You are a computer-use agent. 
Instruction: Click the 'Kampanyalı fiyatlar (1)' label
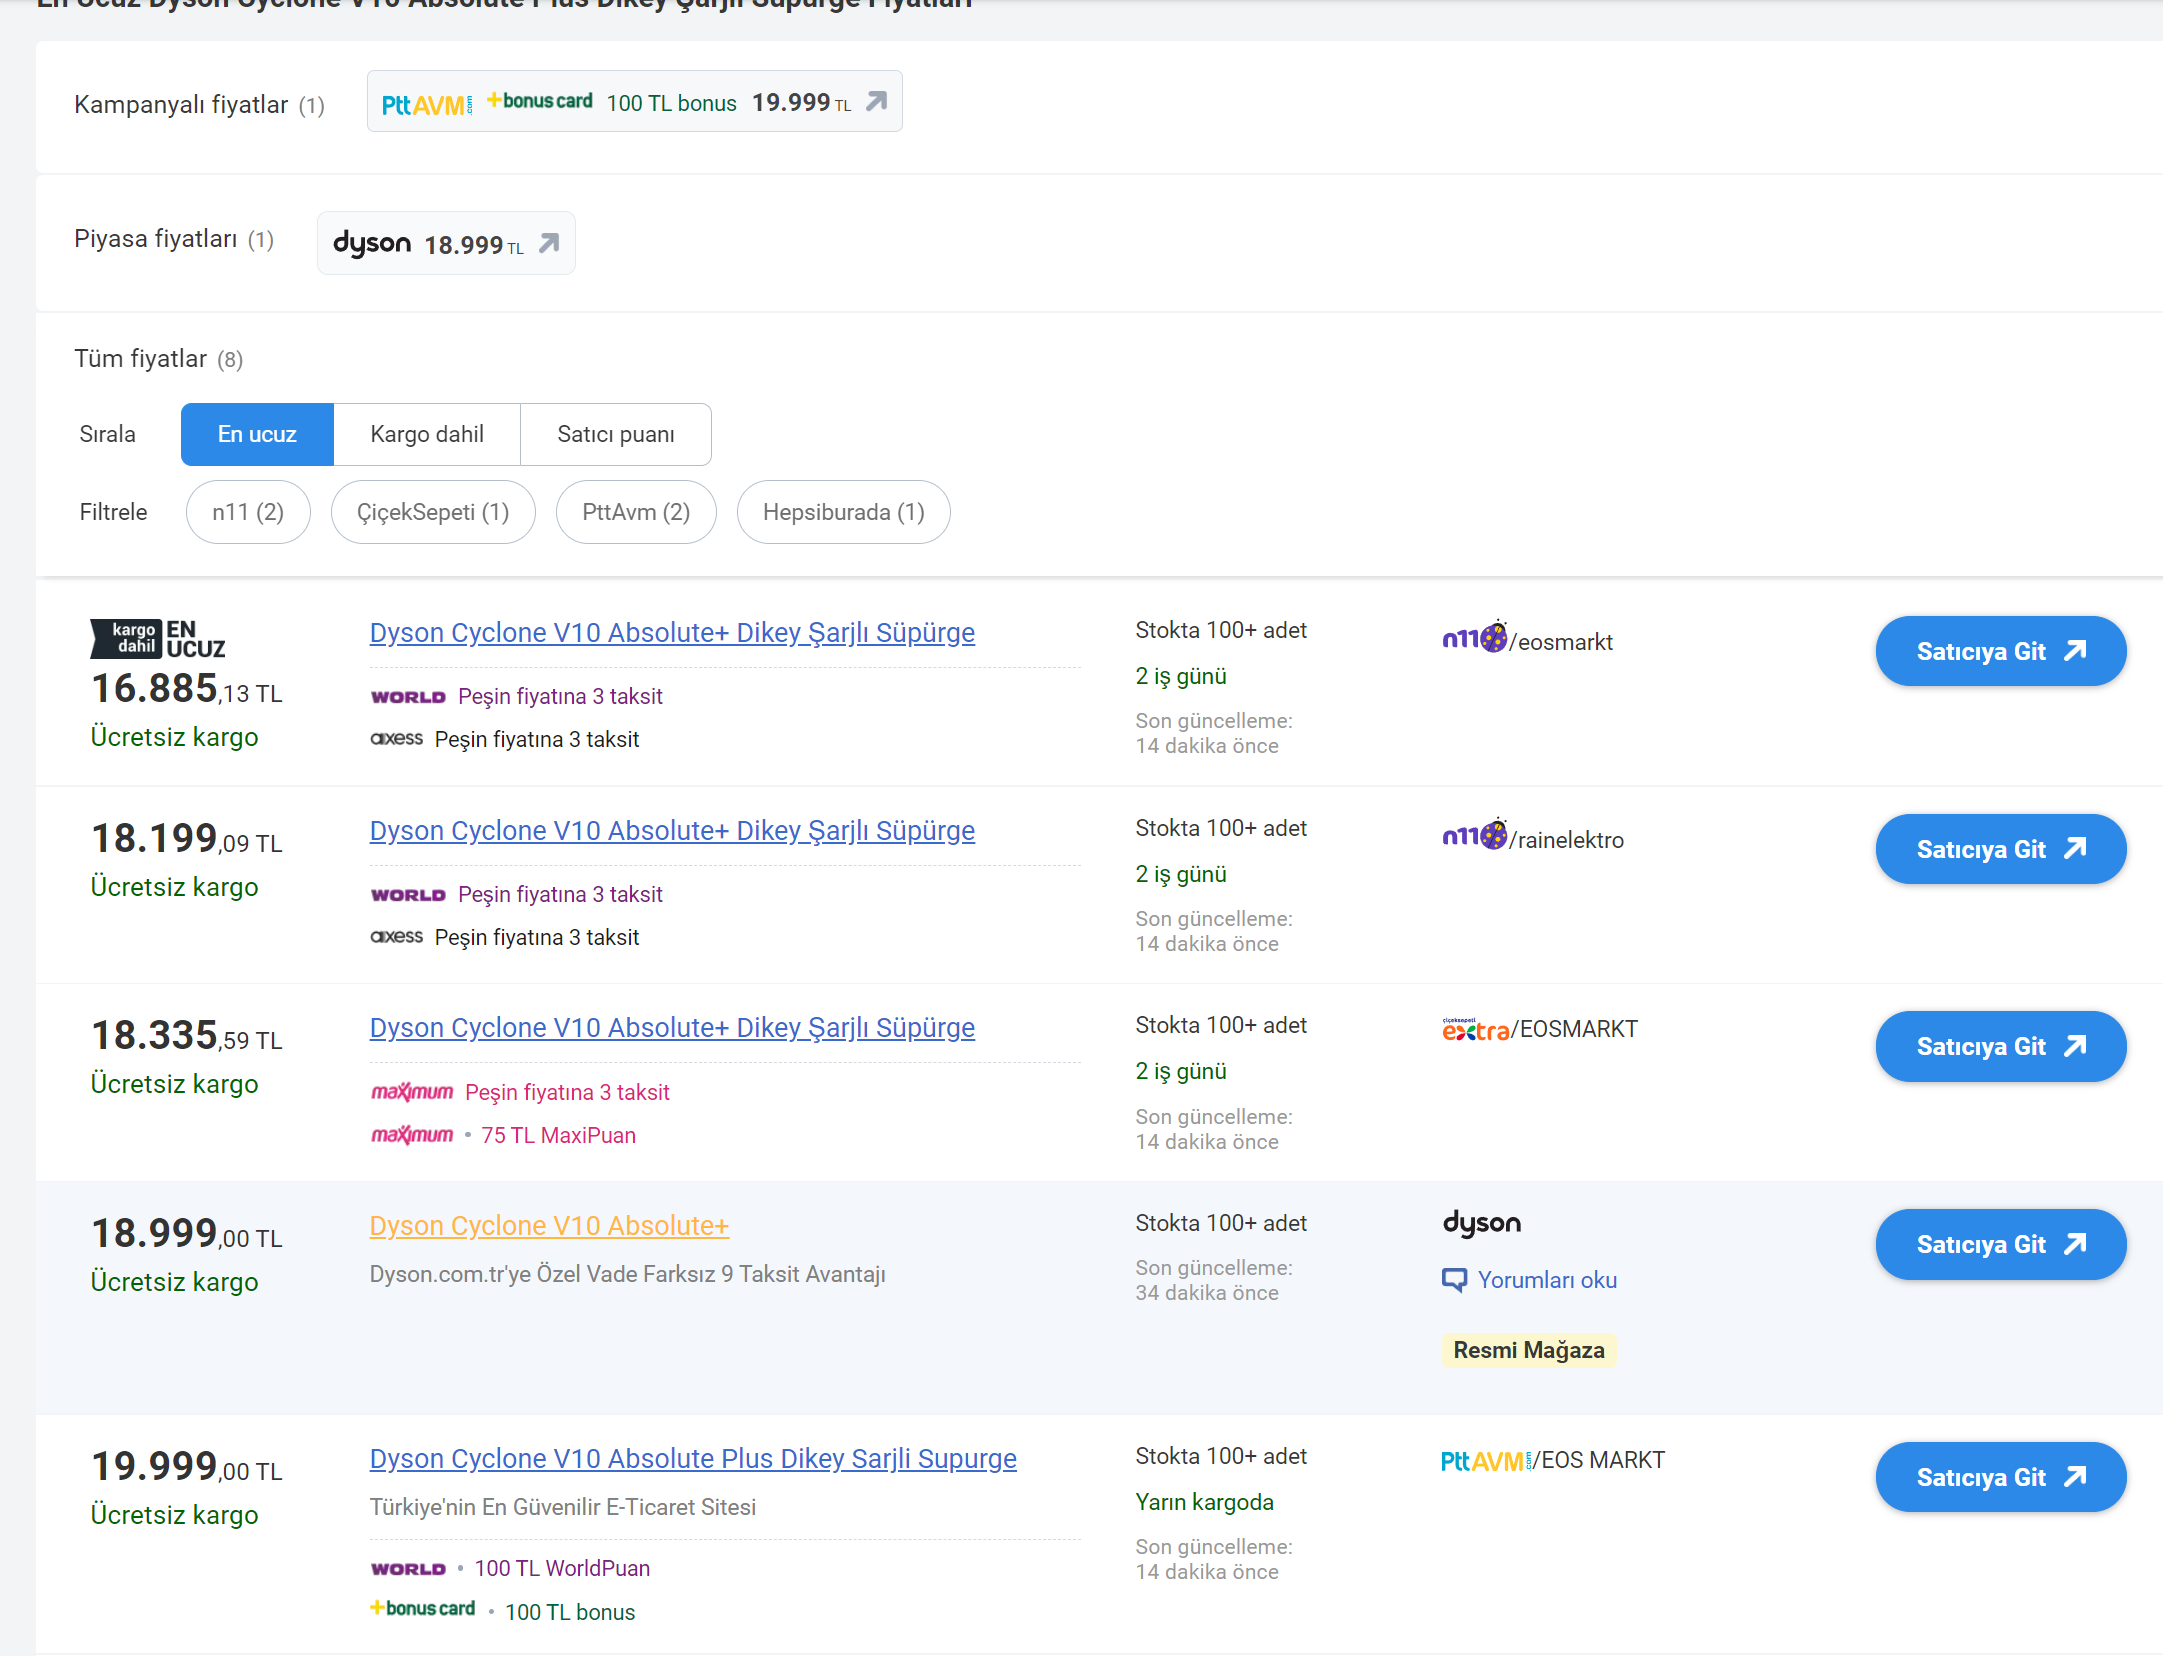coord(199,105)
